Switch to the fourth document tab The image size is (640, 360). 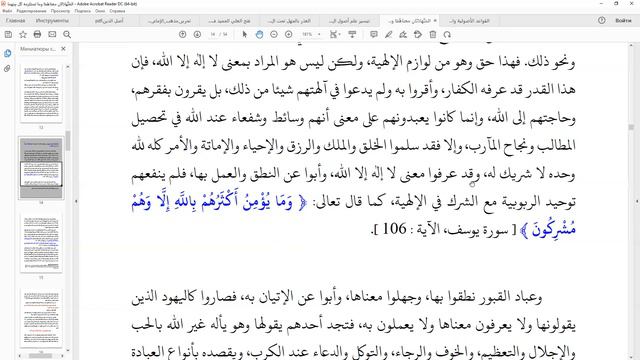click(x=289, y=20)
